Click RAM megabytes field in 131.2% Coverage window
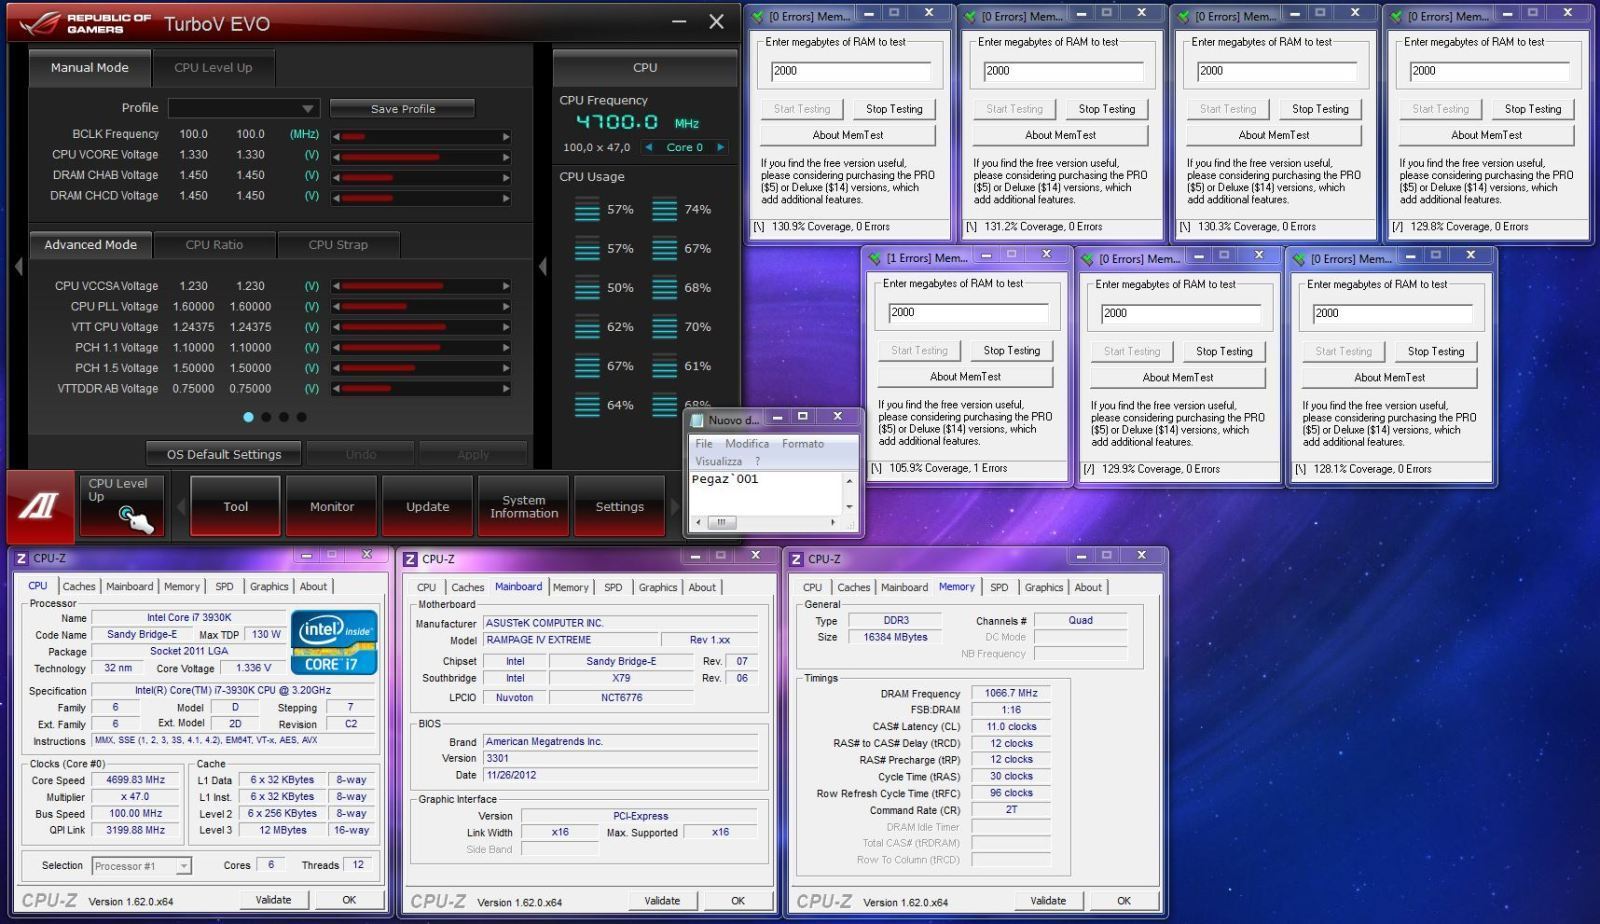Screen dimensions: 1600x924 (x=1064, y=71)
